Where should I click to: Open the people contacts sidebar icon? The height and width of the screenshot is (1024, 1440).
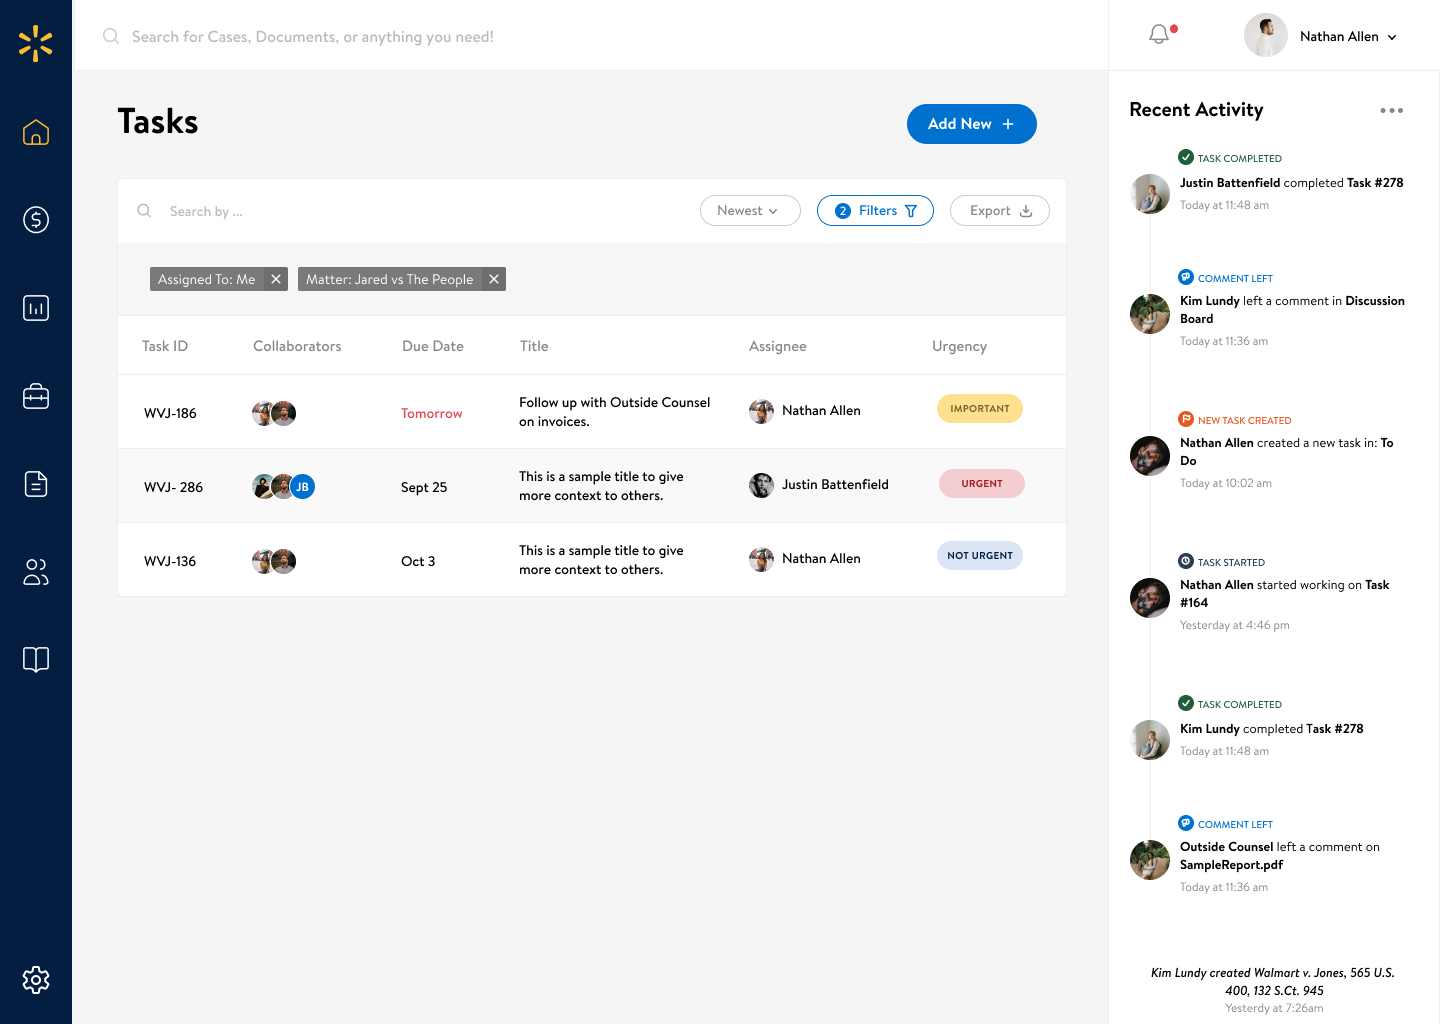36,572
